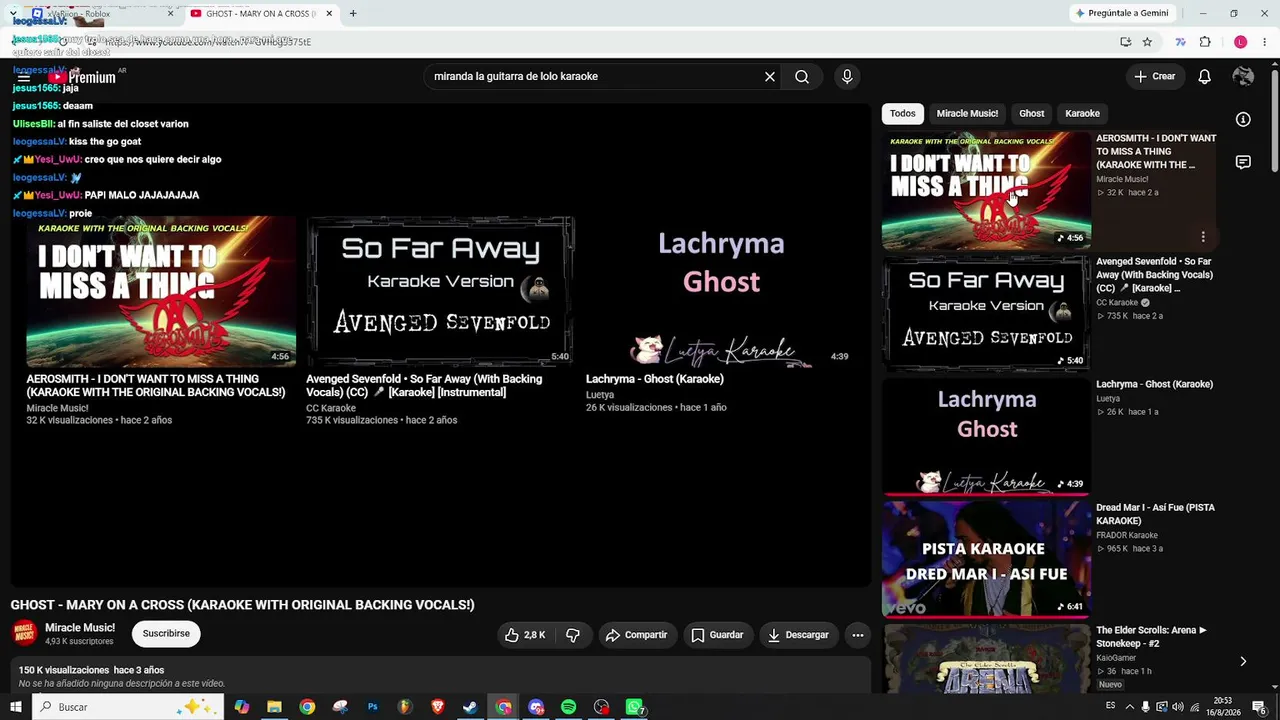1280x720 pixels.
Task: Open the YouTube hamburger guide menu
Action: coord(24,77)
